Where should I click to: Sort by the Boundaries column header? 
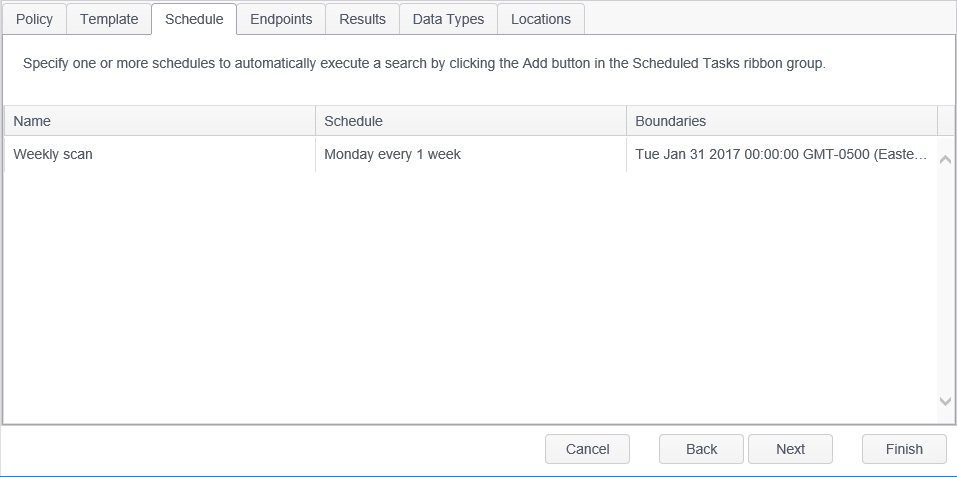pos(782,121)
